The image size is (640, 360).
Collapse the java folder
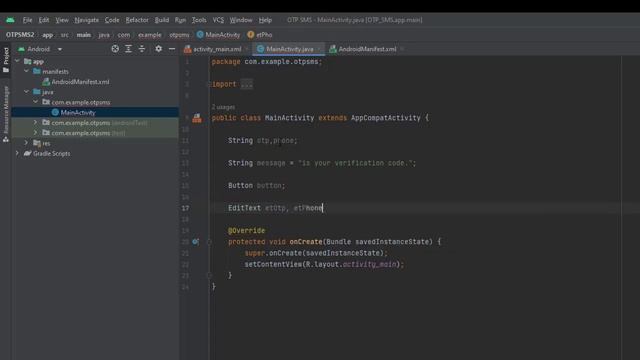point(27,92)
